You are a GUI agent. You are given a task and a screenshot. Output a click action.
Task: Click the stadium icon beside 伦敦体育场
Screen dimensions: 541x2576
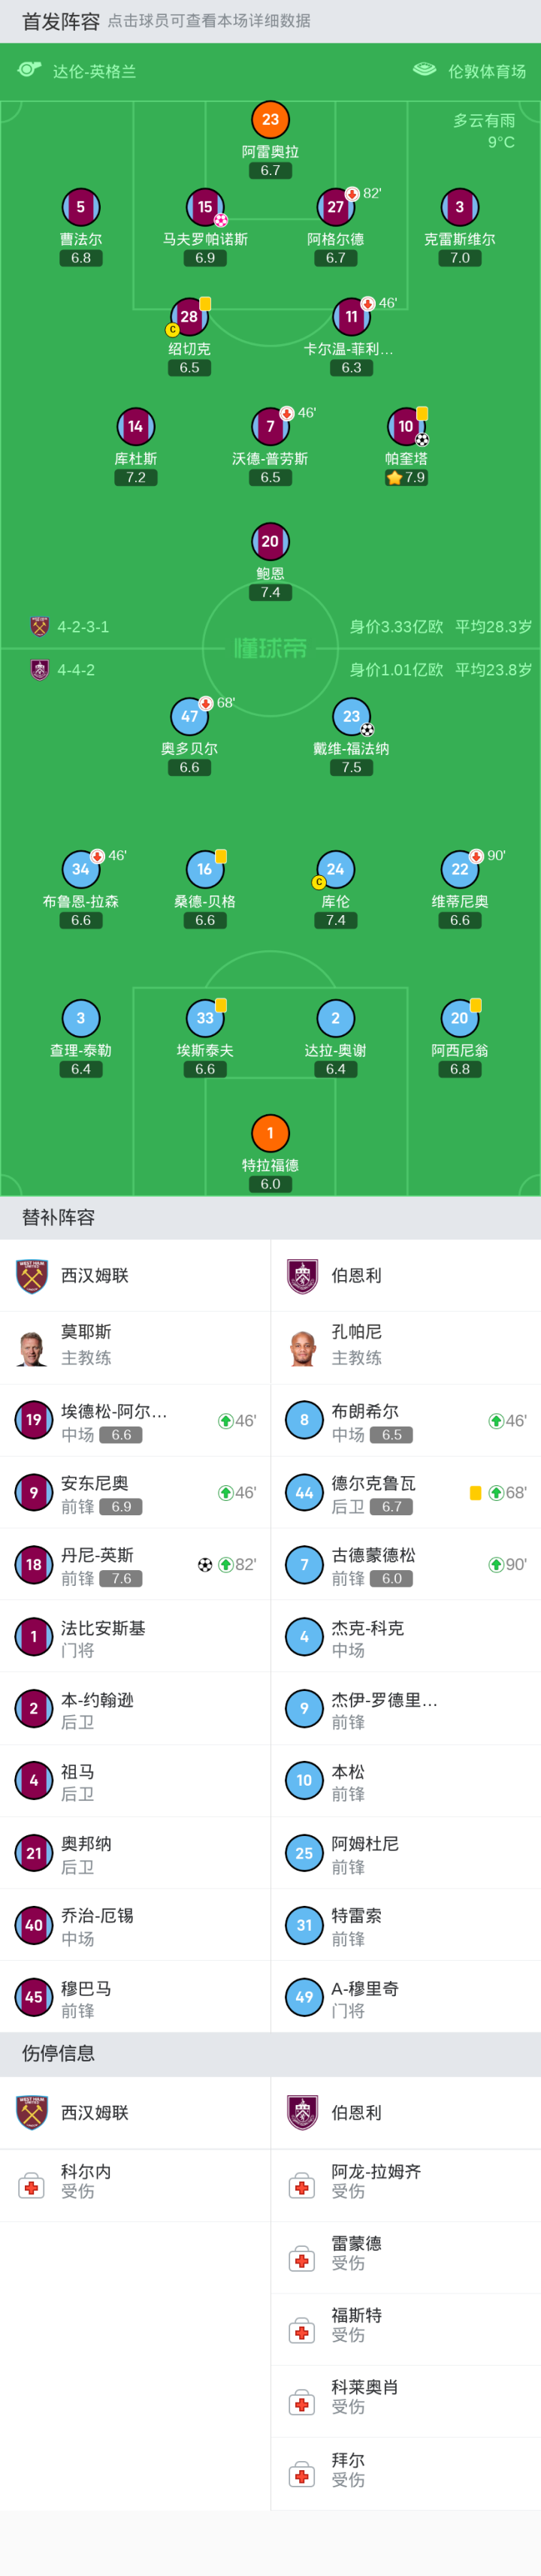click(424, 70)
